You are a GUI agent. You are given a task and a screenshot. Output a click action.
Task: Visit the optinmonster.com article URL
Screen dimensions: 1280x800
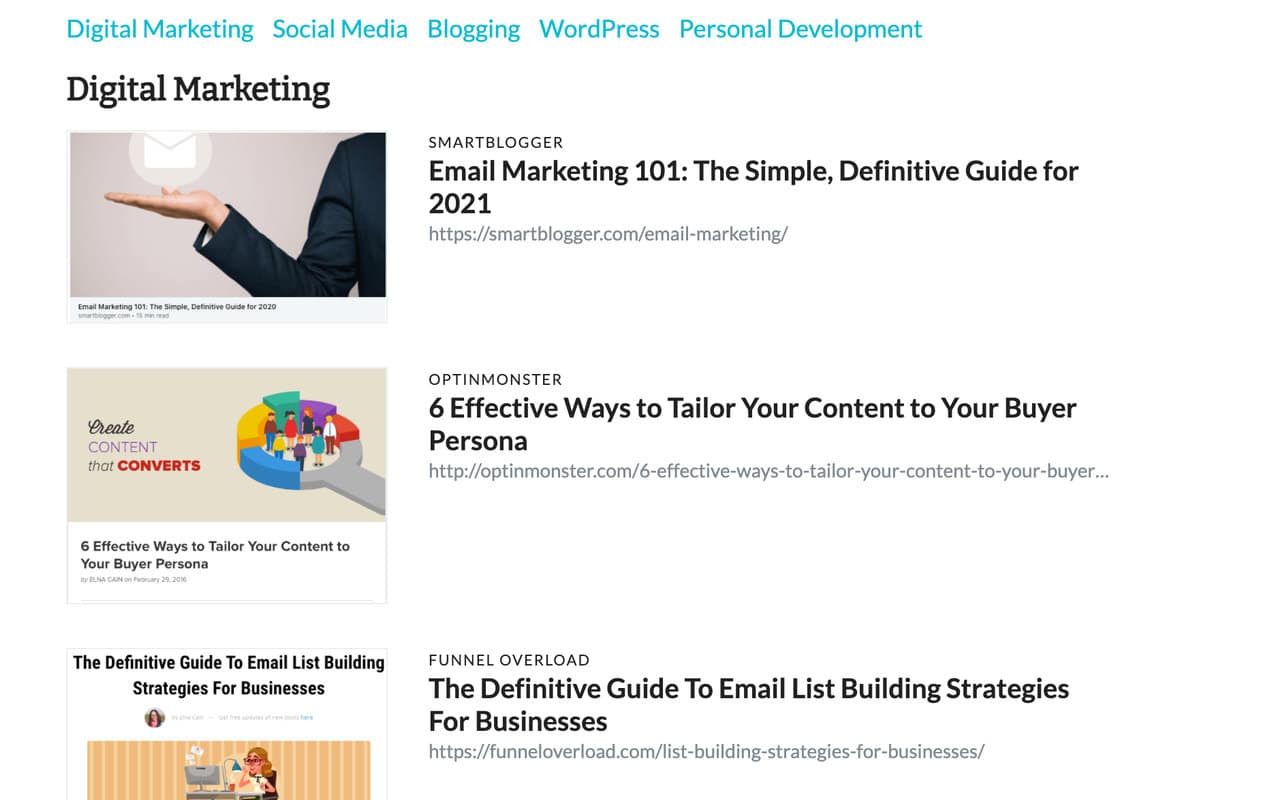pyautogui.click(x=768, y=471)
